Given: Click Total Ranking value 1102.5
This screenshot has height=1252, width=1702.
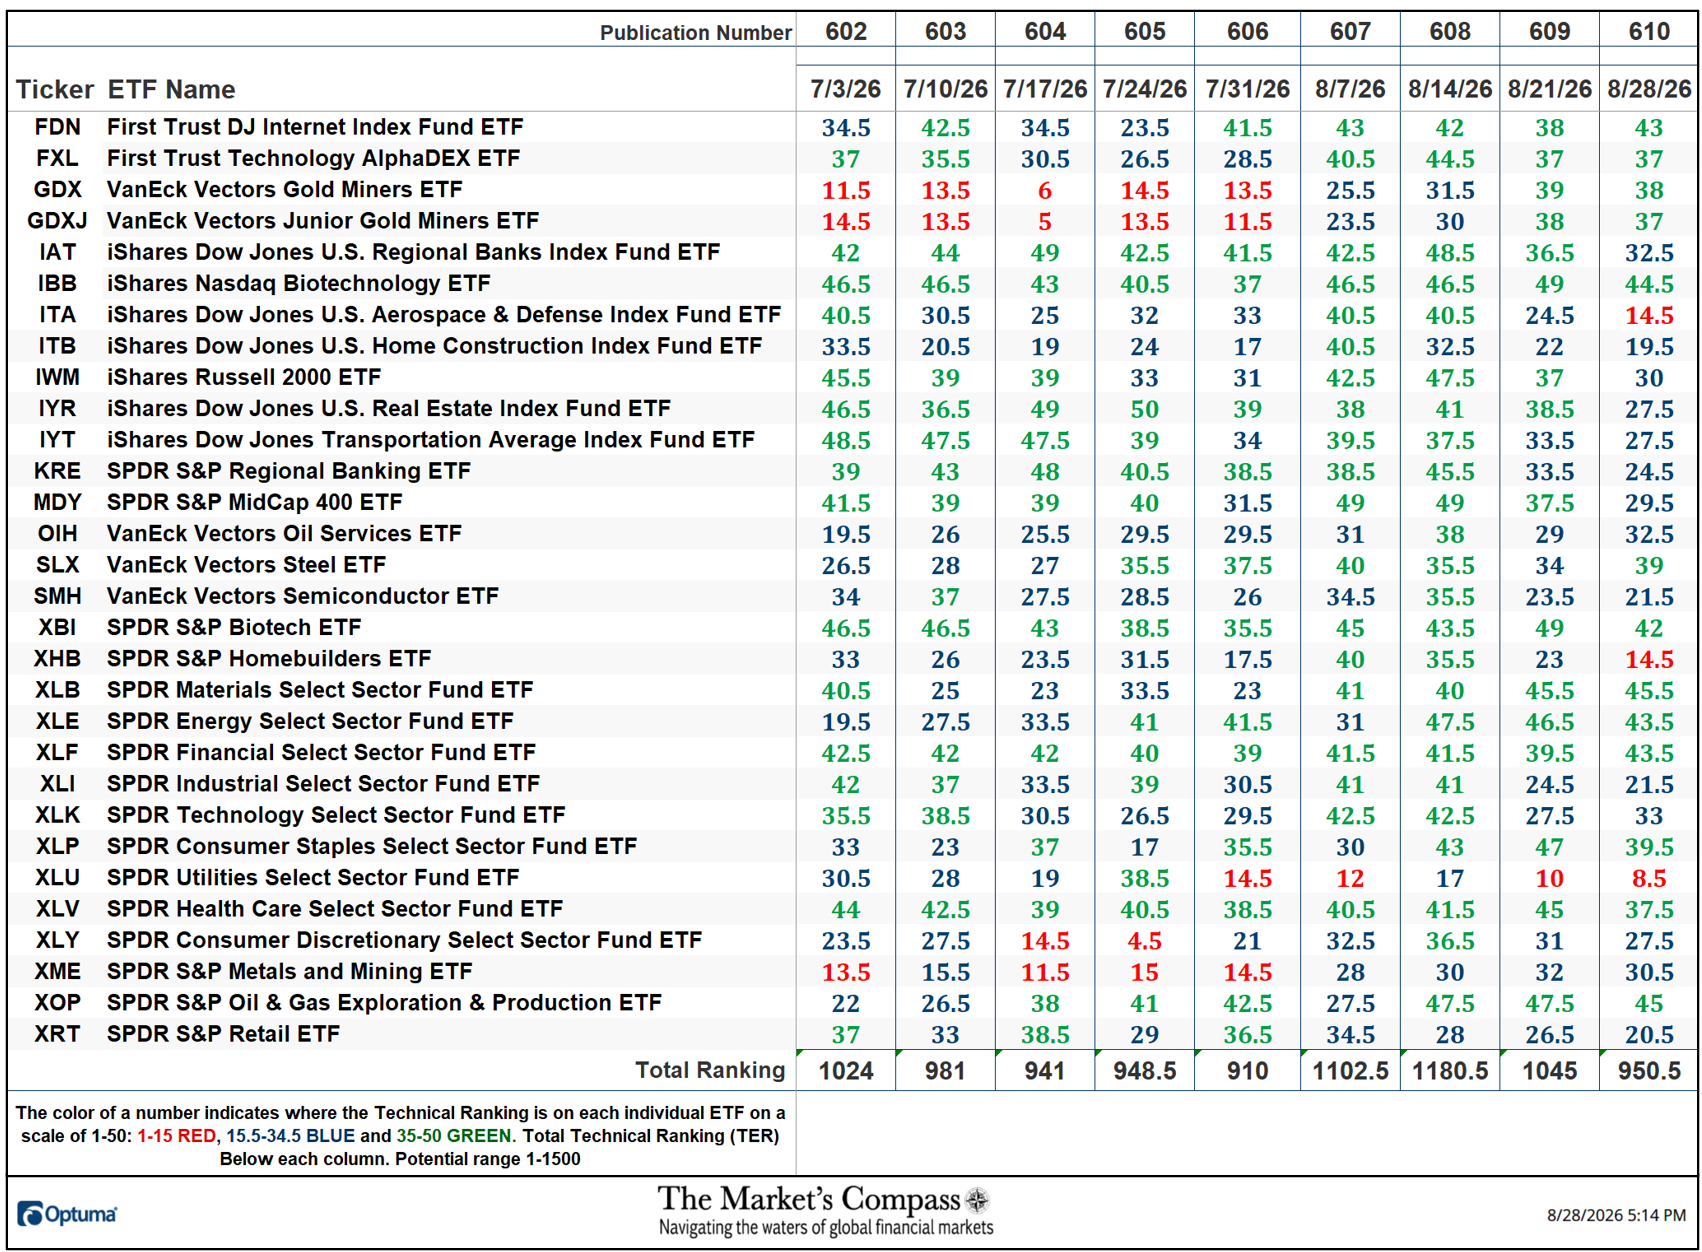Looking at the screenshot, I should [x=1350, y=1071].
